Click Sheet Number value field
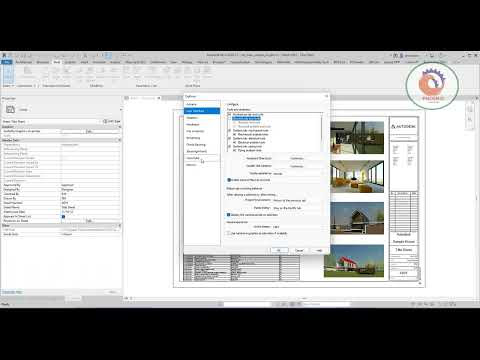Image resolution: width=480 pixels, height=360 pixels. pyautogui.click(x=90, y=203)
